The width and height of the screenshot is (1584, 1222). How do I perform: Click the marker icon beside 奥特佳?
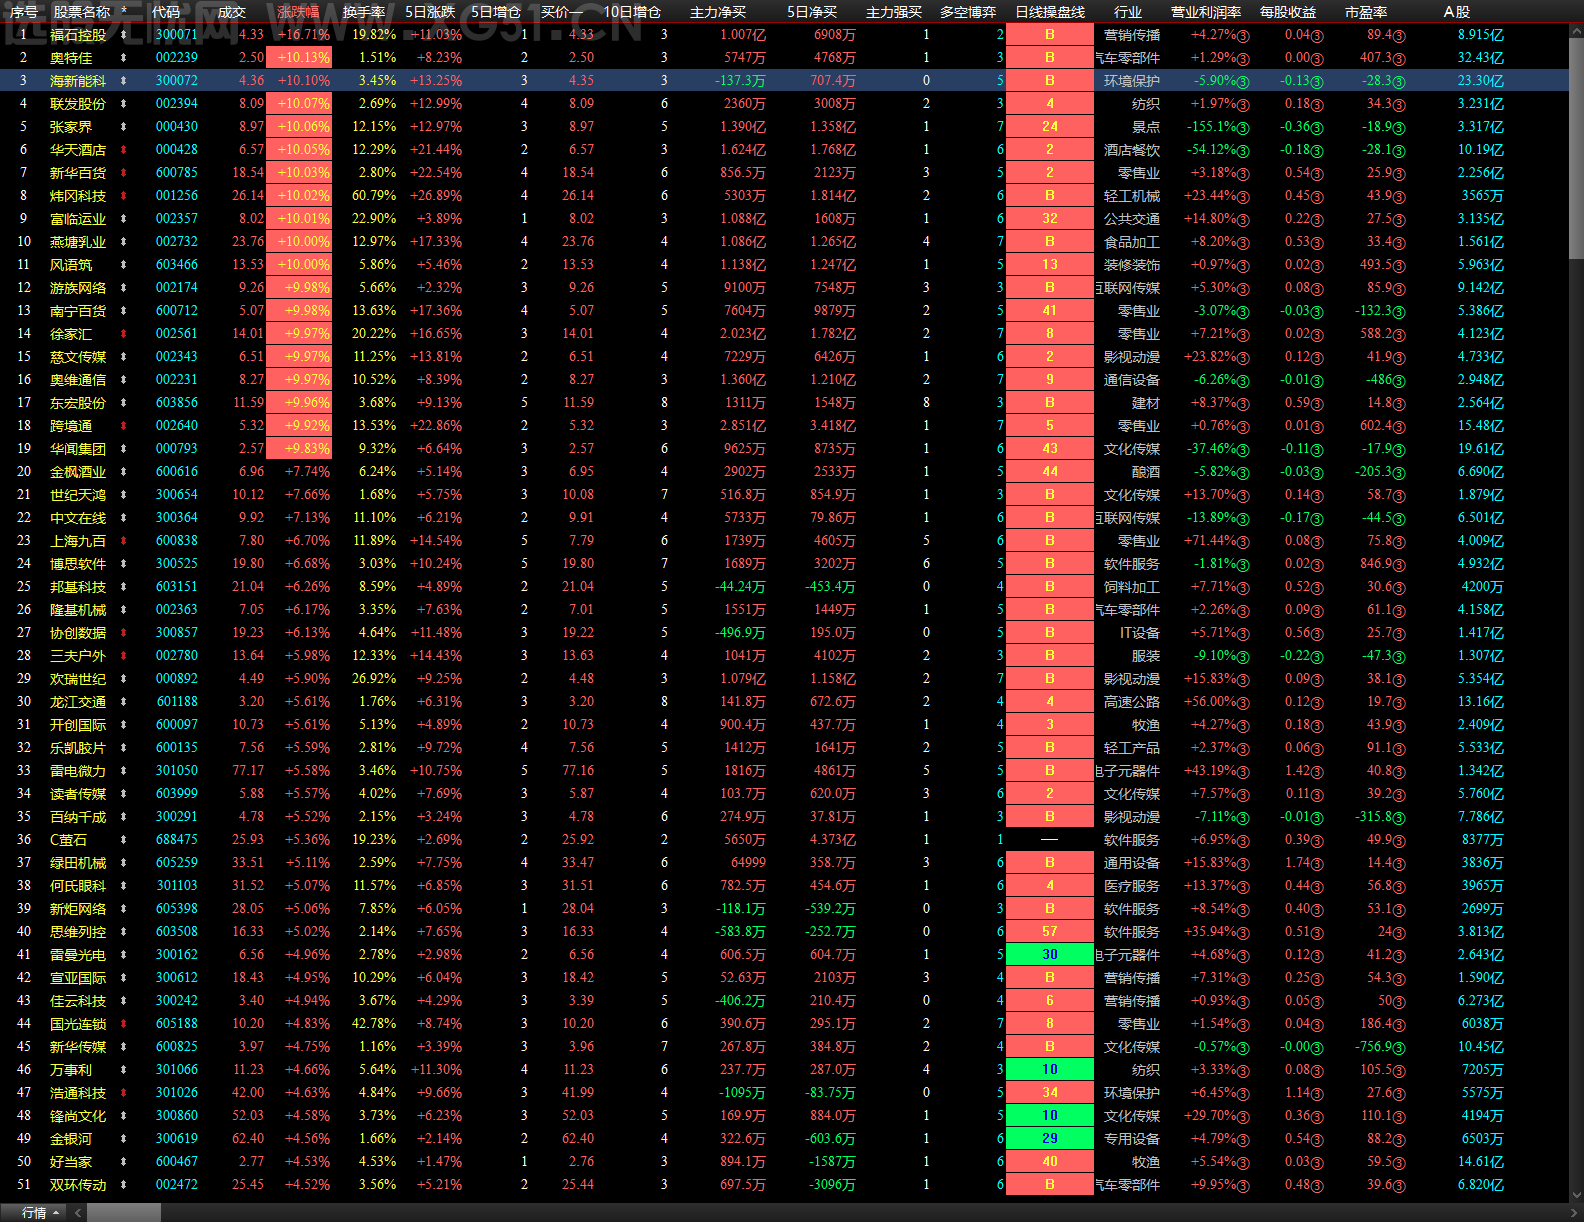pyautogui.click(x=124, y=58)
